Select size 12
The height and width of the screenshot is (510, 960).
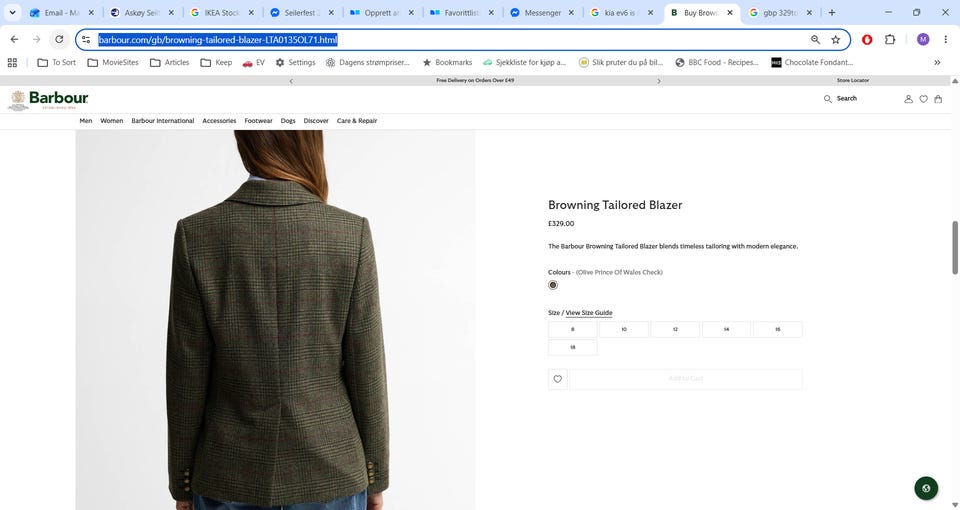tap(675, 329)
